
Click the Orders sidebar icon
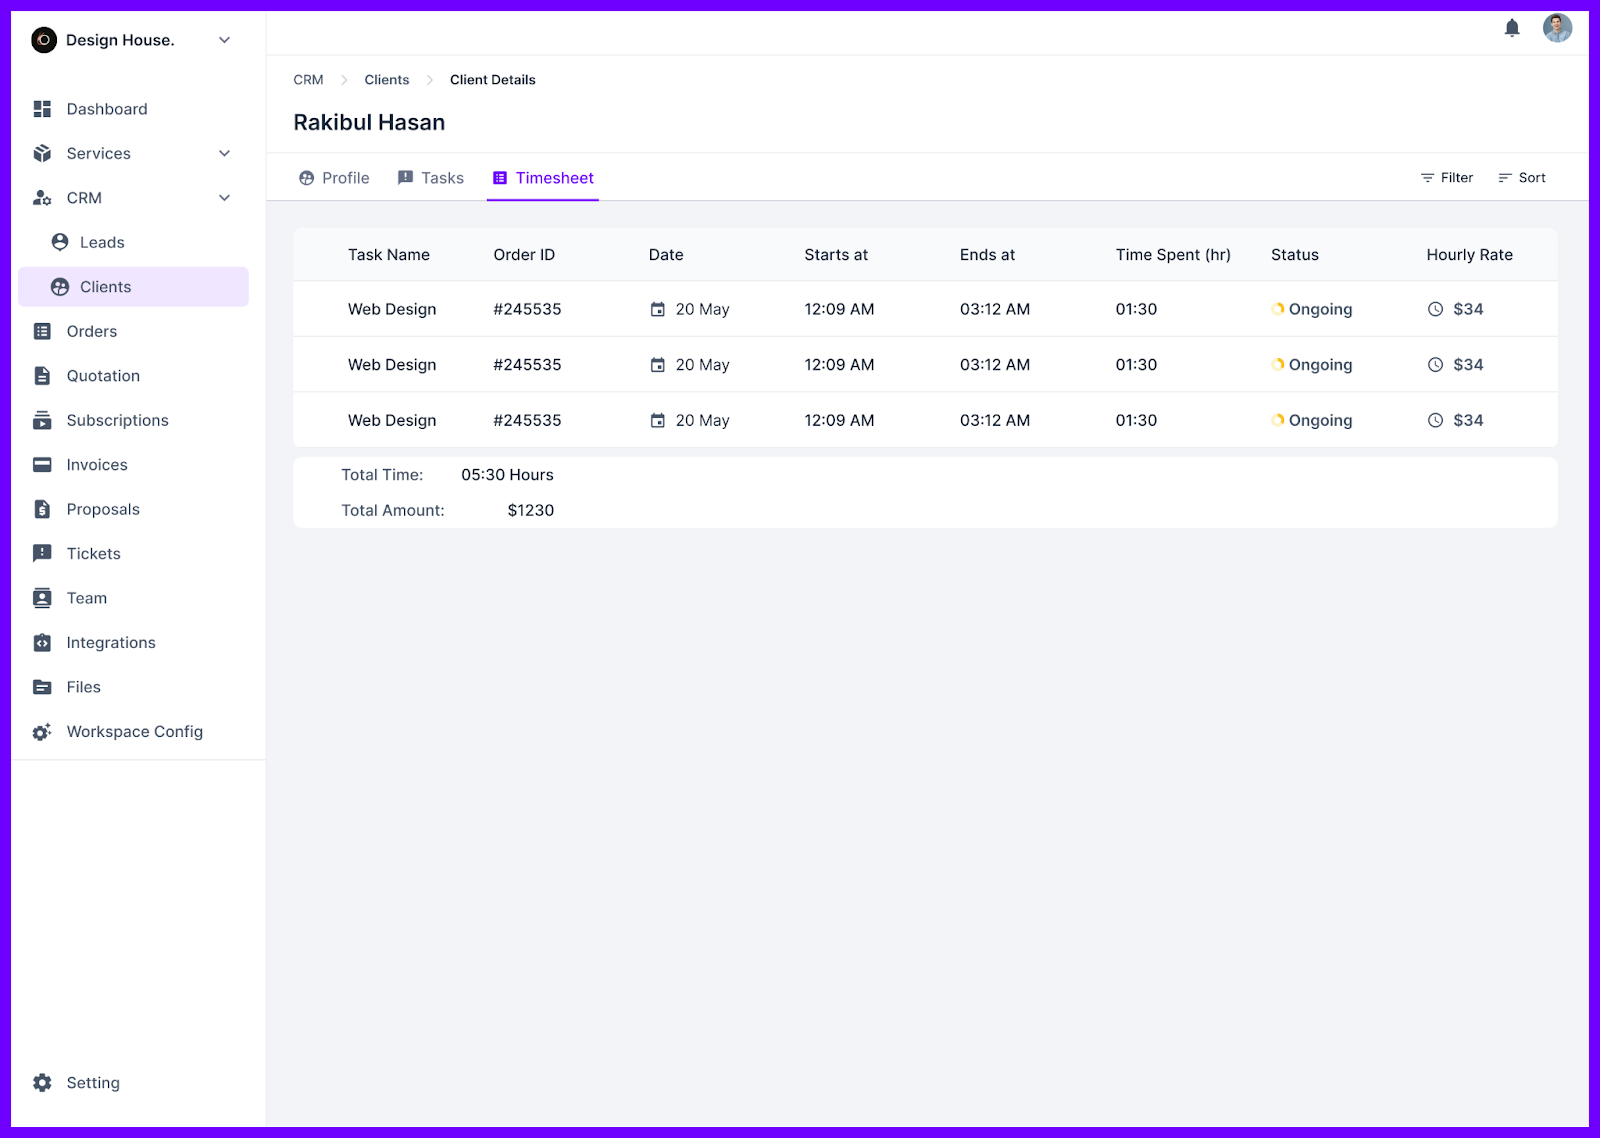(x=41, y=331)
